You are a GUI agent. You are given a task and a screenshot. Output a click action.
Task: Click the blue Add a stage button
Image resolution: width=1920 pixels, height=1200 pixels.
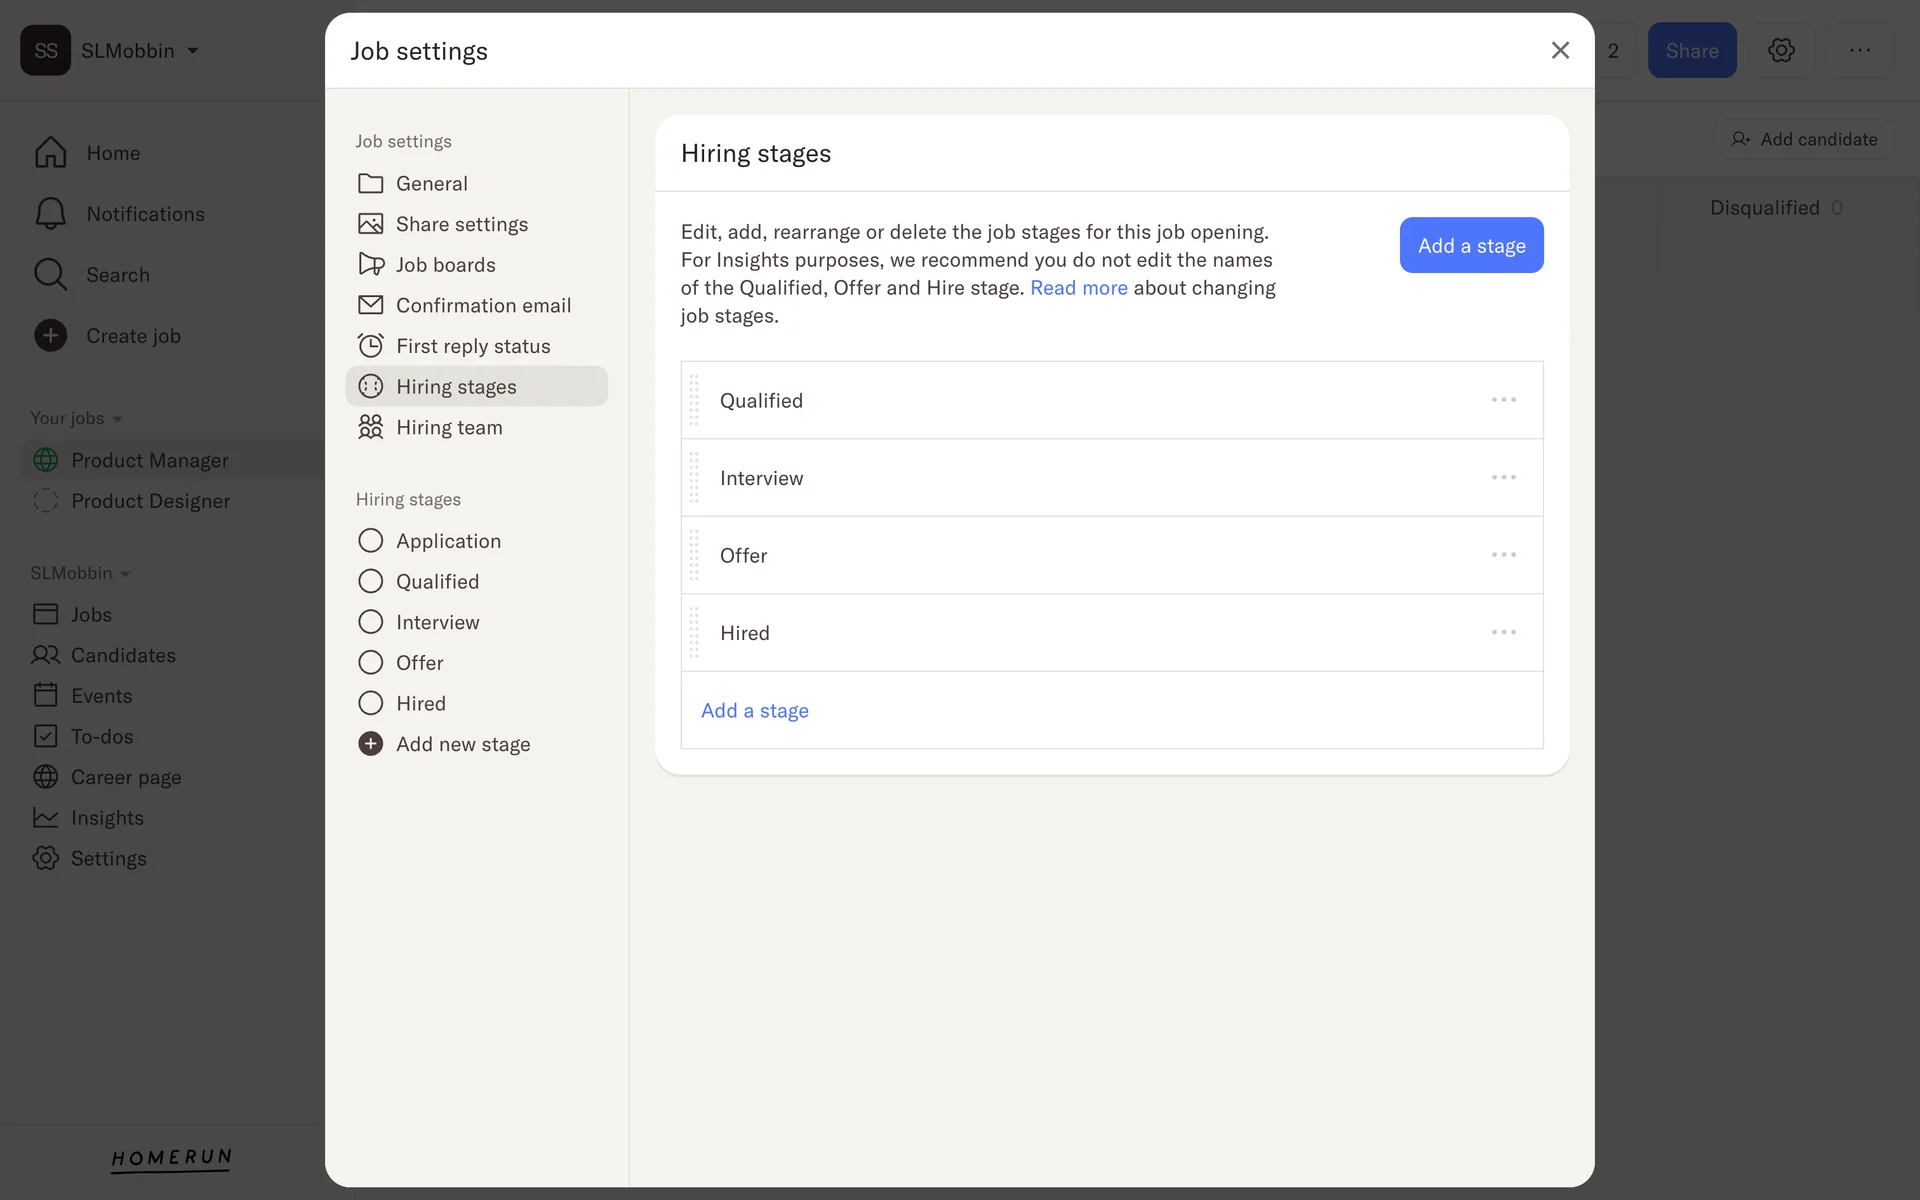pos(1471,245)
